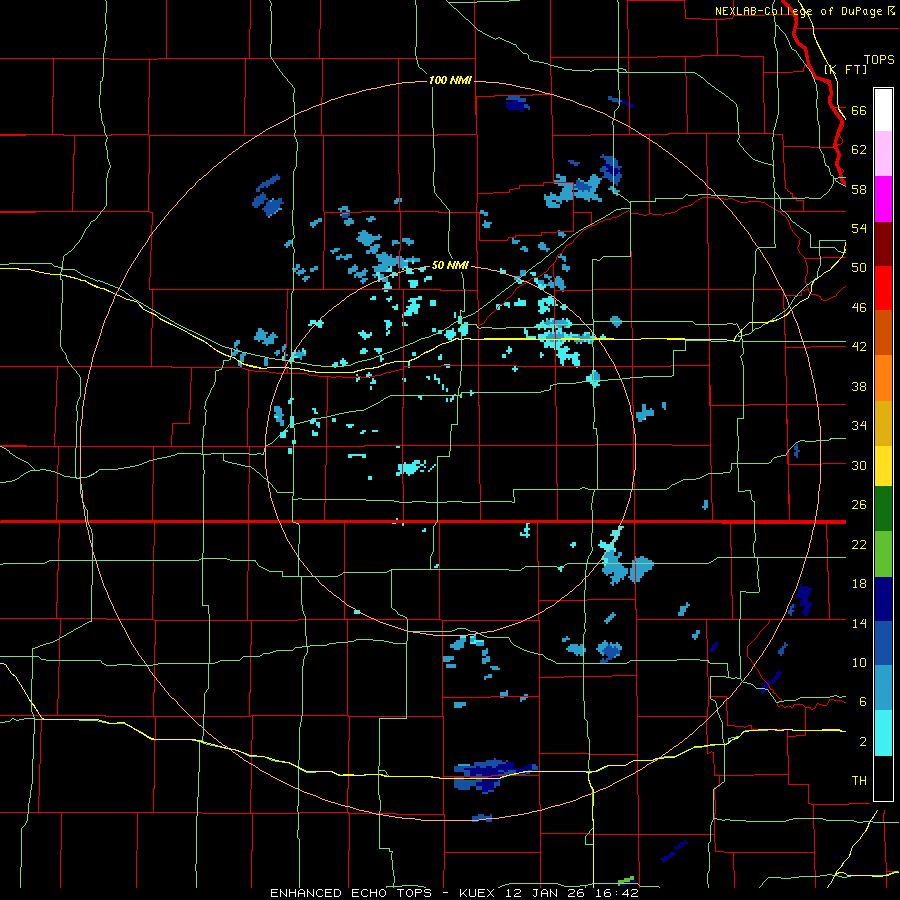Click the '42' legend value
This screenshot has height=900, width=900.
(x=859, y=346)
